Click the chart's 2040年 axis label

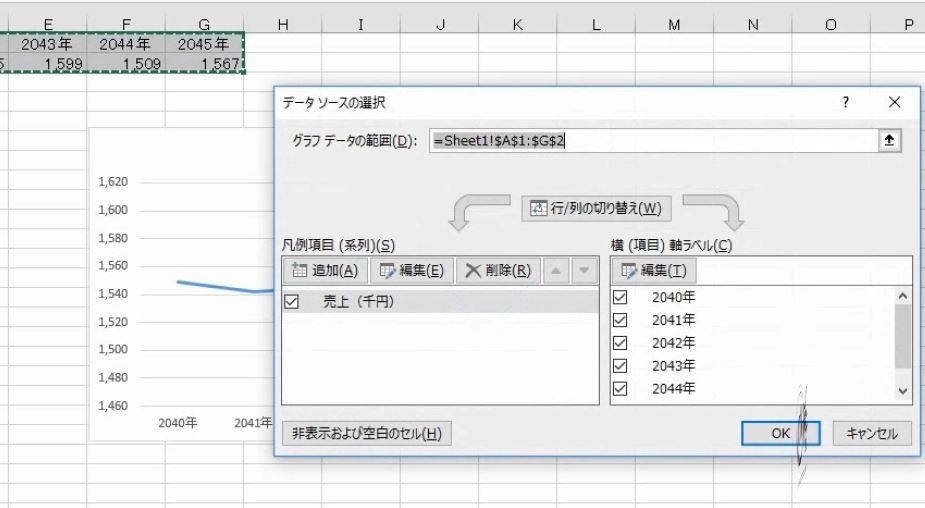(x=178, y=422)
